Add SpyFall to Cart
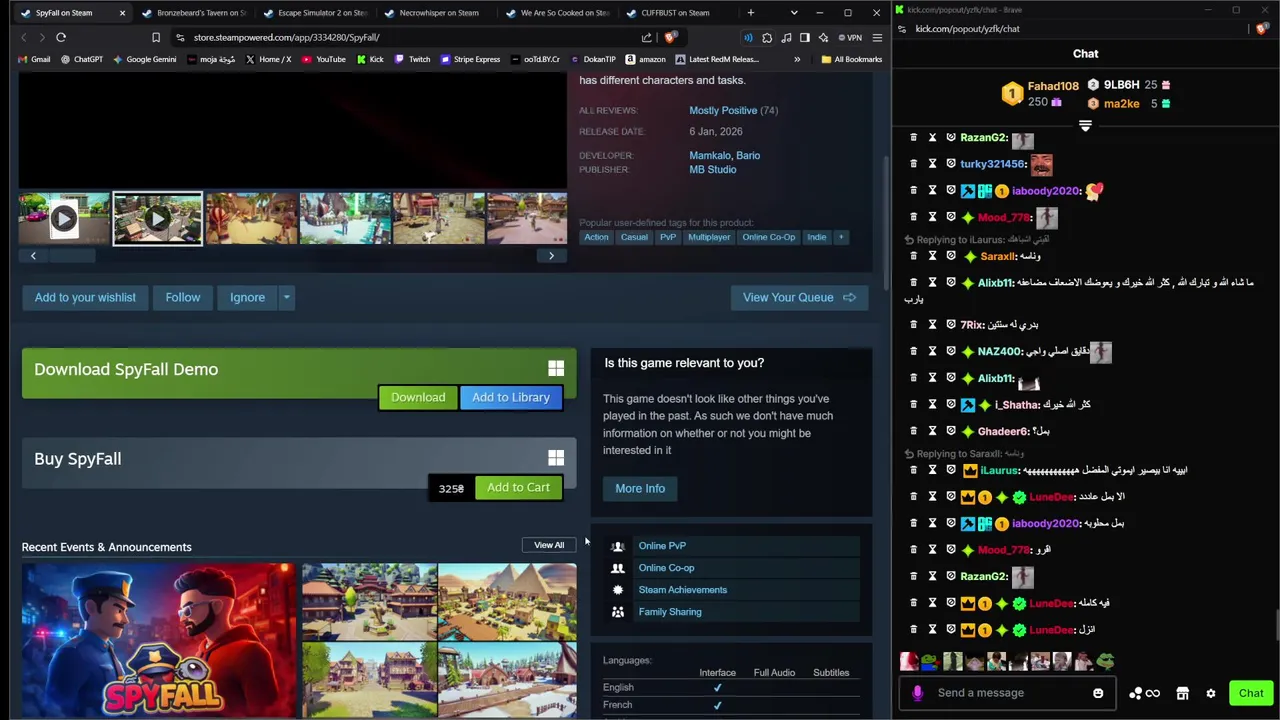 click(x=518, y=487)
